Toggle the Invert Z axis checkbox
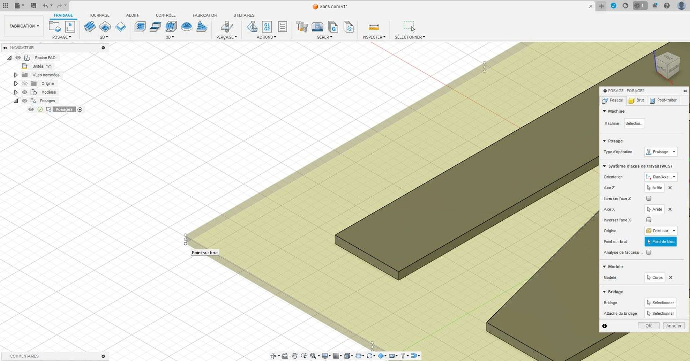Image resolution: width=690 pixels, height=361 pixels. click(x=648, y=199)
